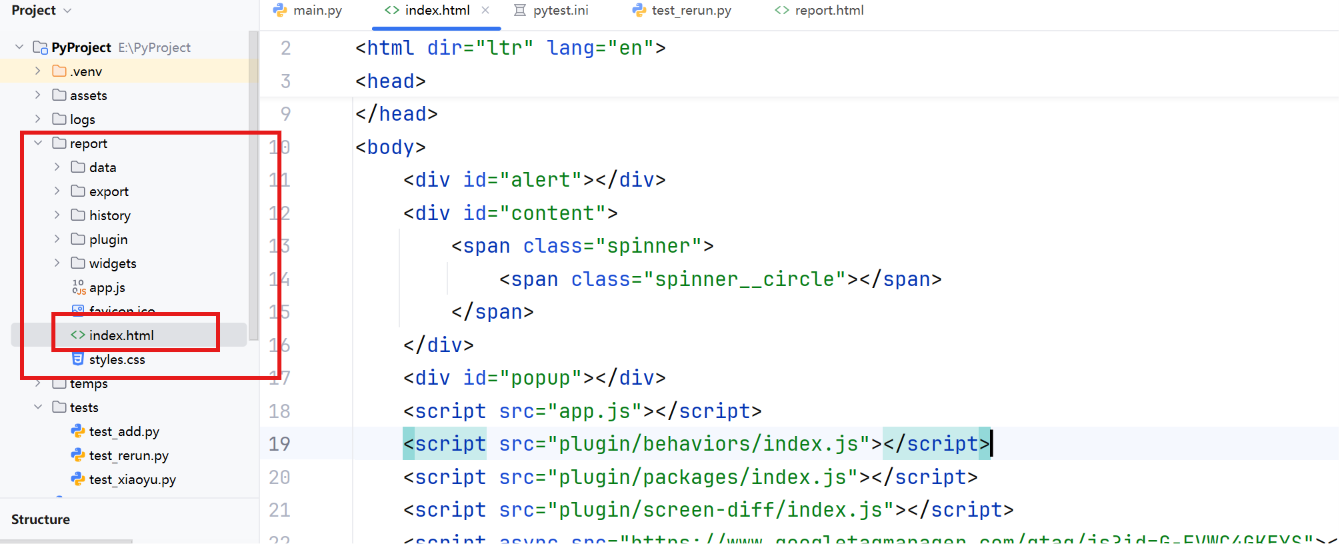Screen dimensions: 1339x544
Task: Expand the temps folder
Action: tap(37, 383)
